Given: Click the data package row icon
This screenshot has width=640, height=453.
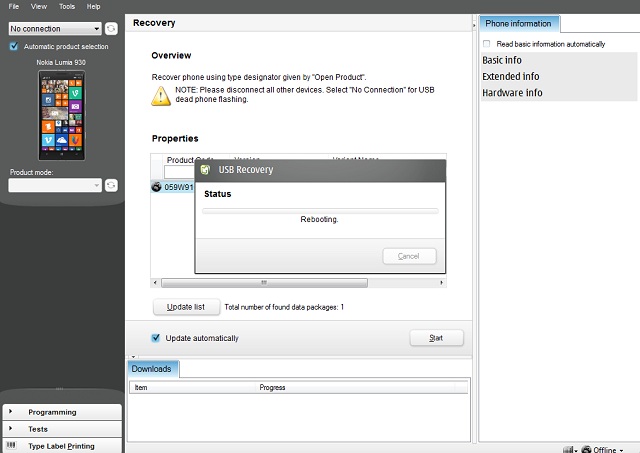Looking at the screenshot, I should click(x=156, y=187).
